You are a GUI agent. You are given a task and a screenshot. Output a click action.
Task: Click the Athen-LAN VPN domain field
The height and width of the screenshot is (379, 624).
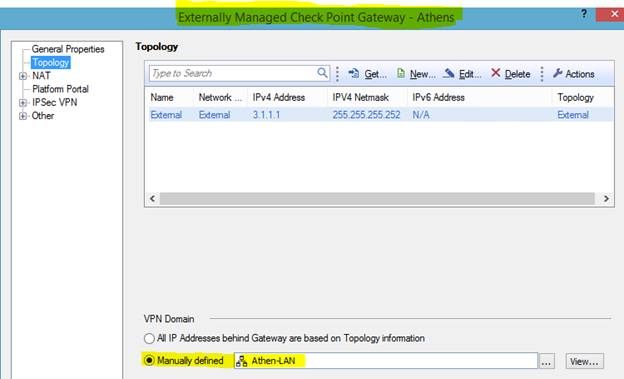coord(386,361)
